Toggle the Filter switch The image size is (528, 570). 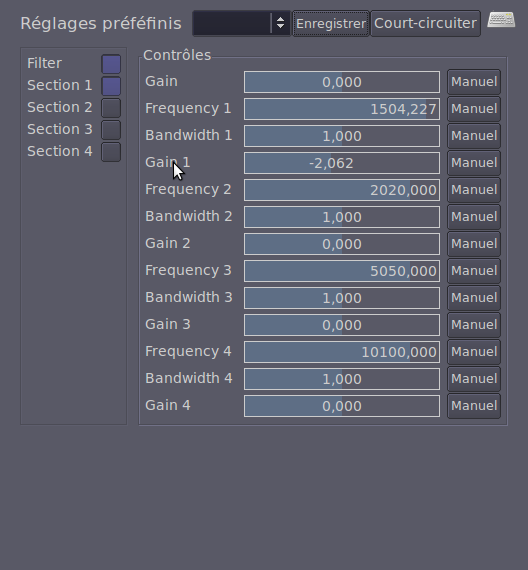point(111,64)
